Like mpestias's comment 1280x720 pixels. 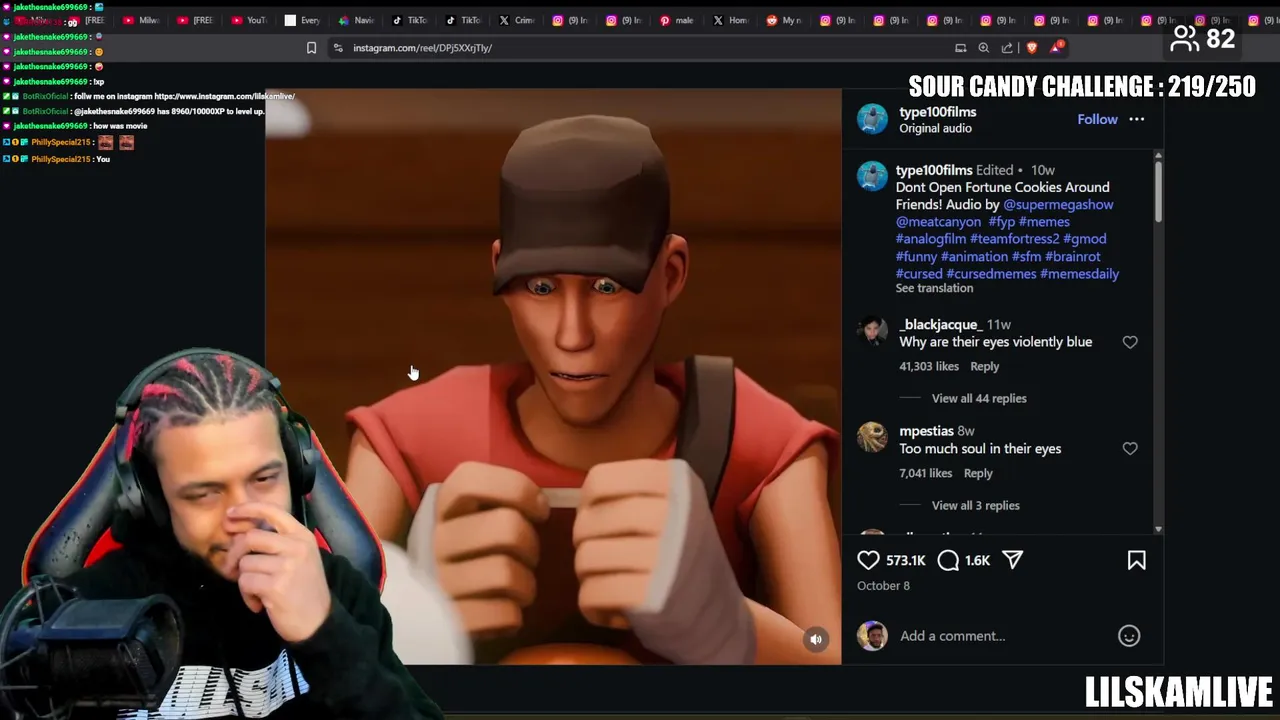1130,449
